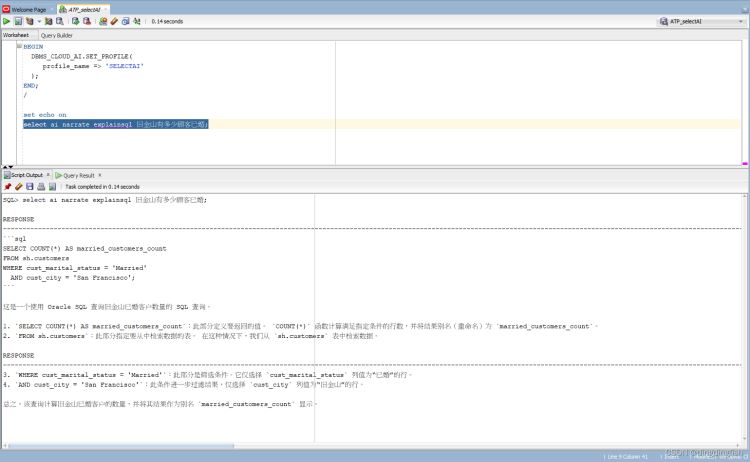Screen dimensions: 750x462
Task: Click the 'Task completed in 0.14 seconds' text
Action: [102, 187]
